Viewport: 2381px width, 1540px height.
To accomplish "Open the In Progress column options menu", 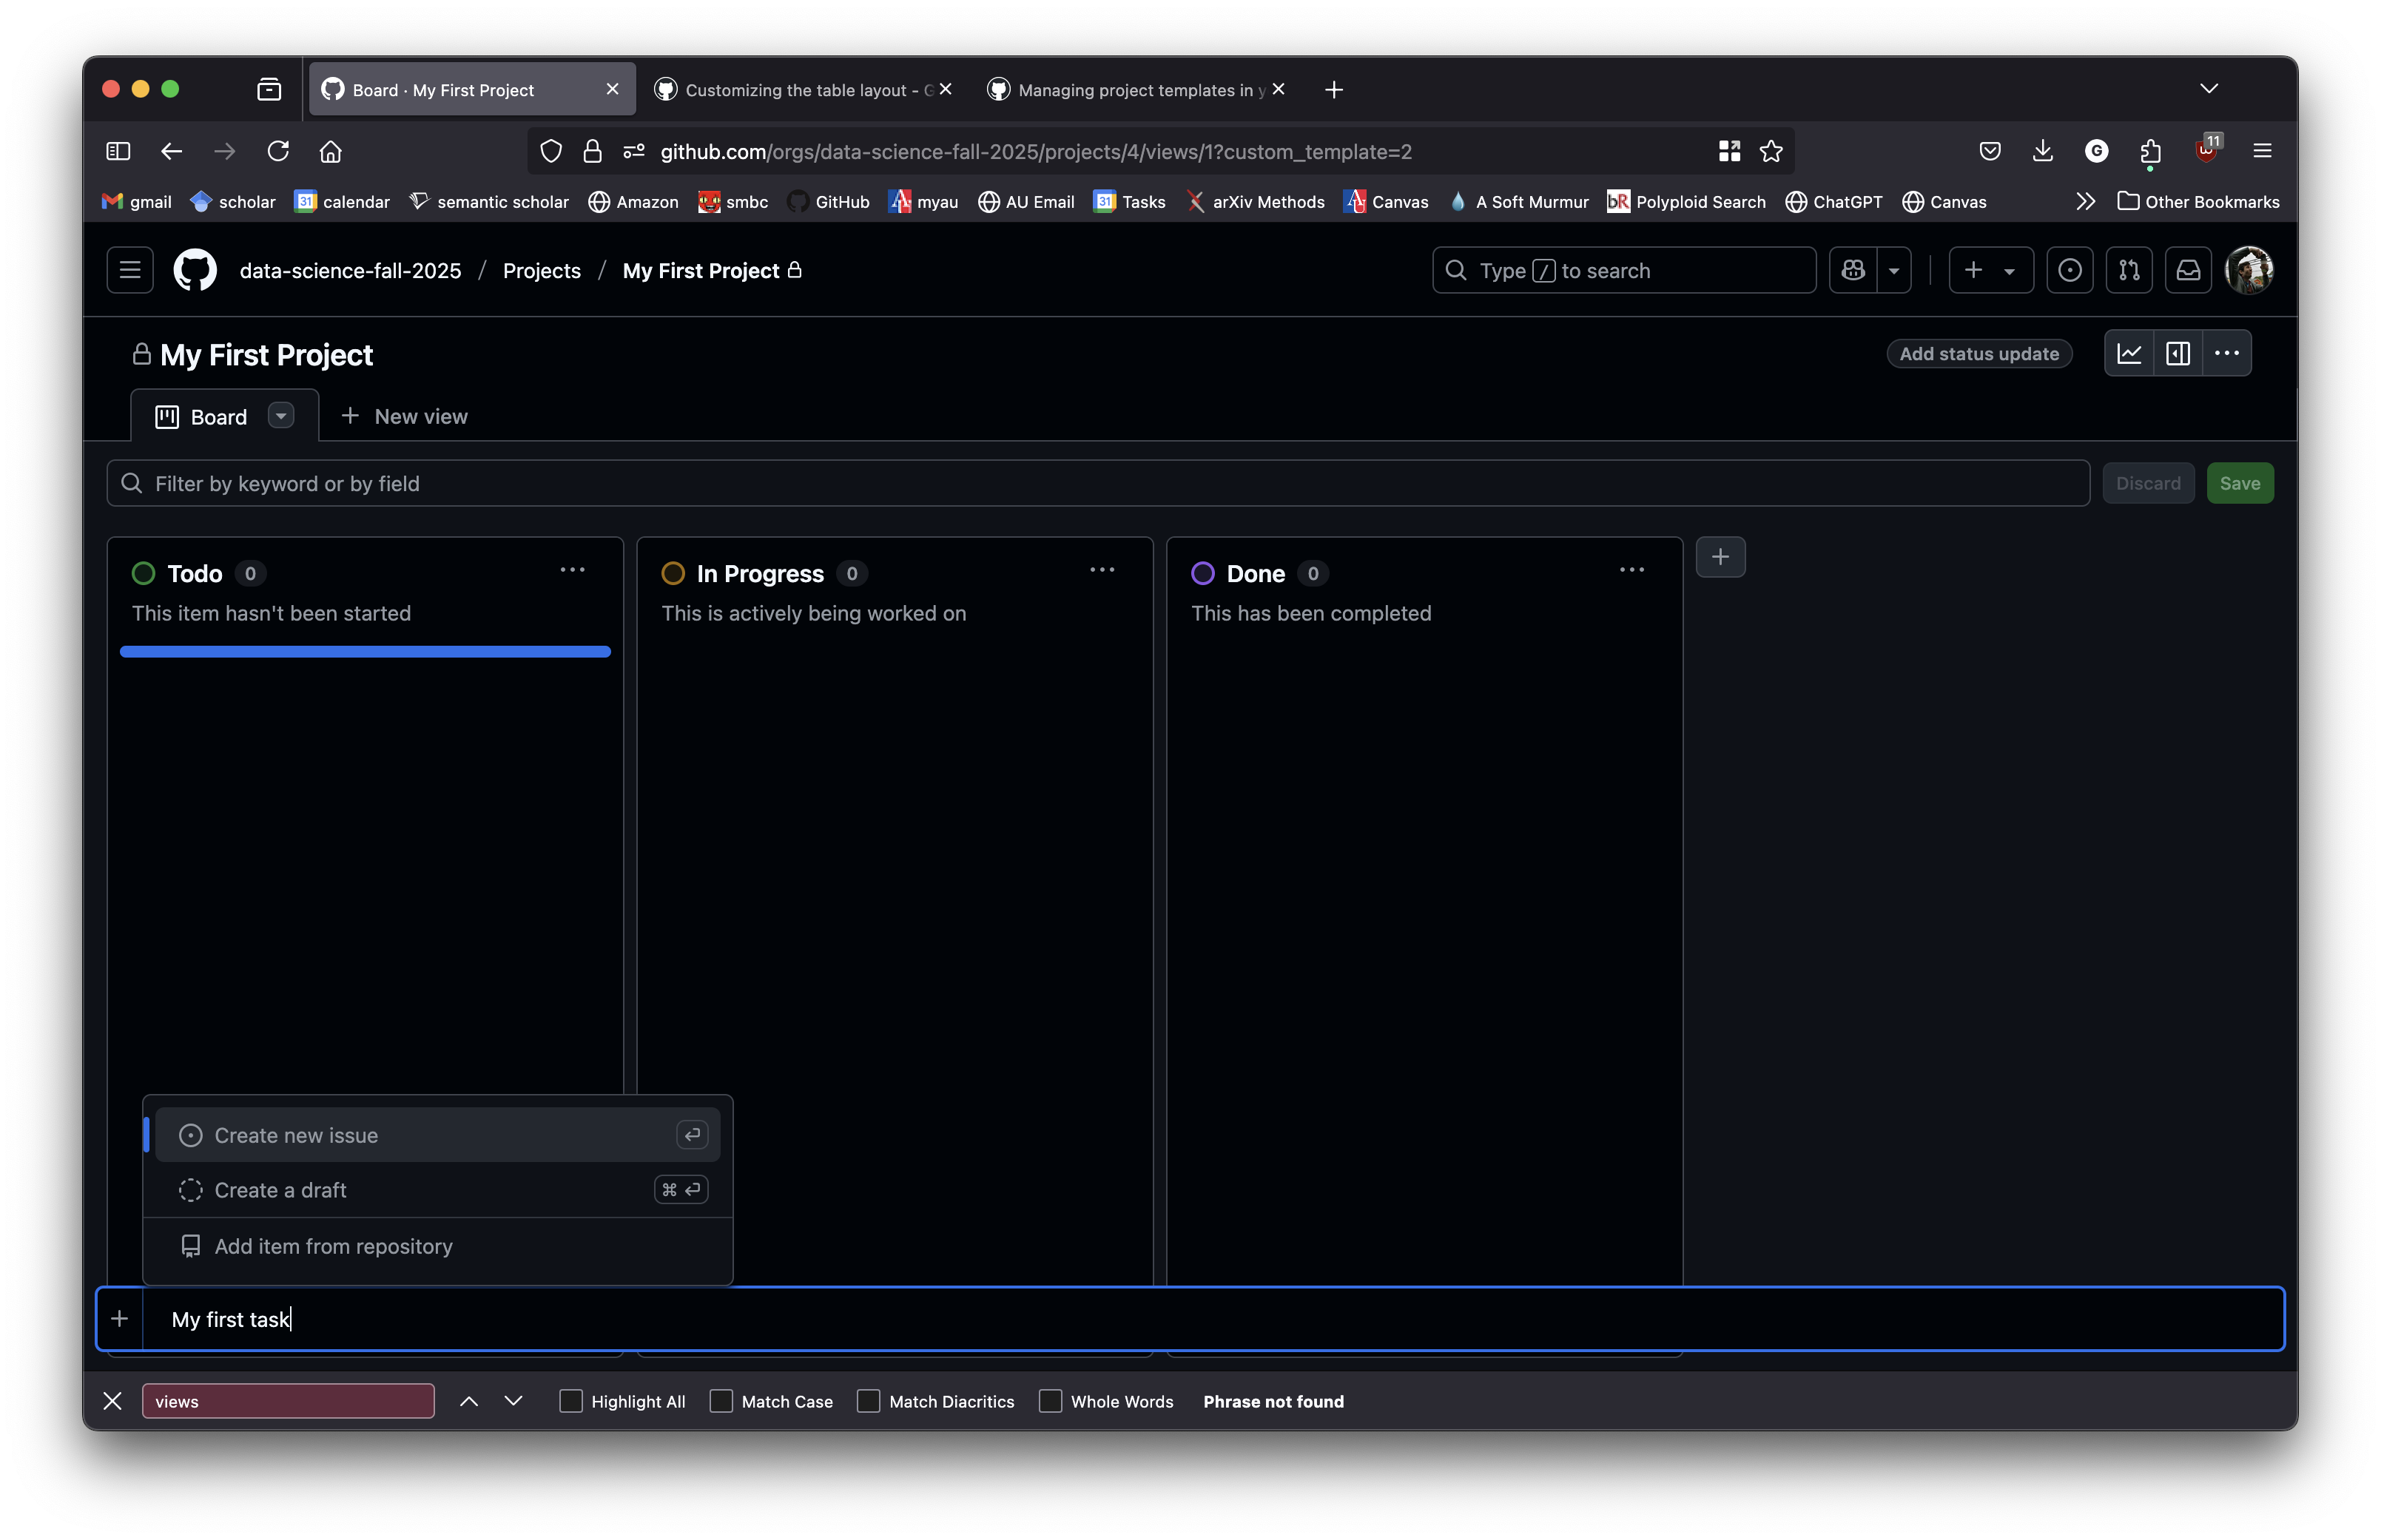I will click(1102, 570).
